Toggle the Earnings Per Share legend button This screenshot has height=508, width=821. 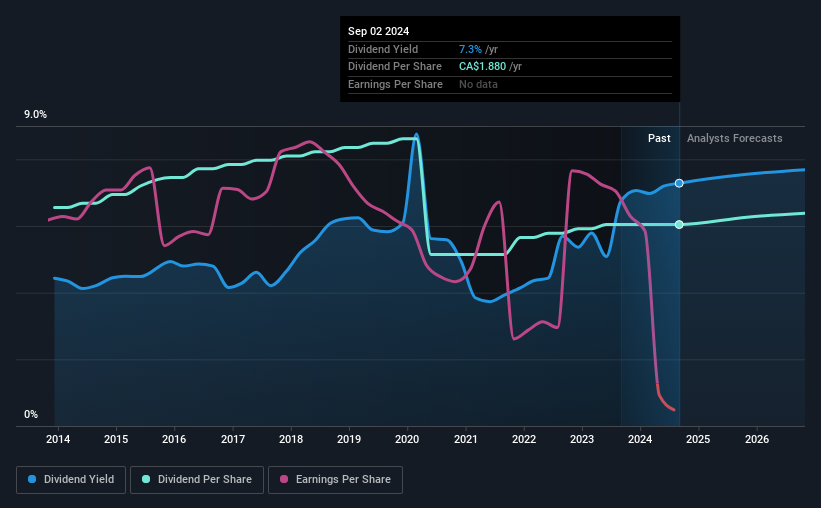coord(335,480)
